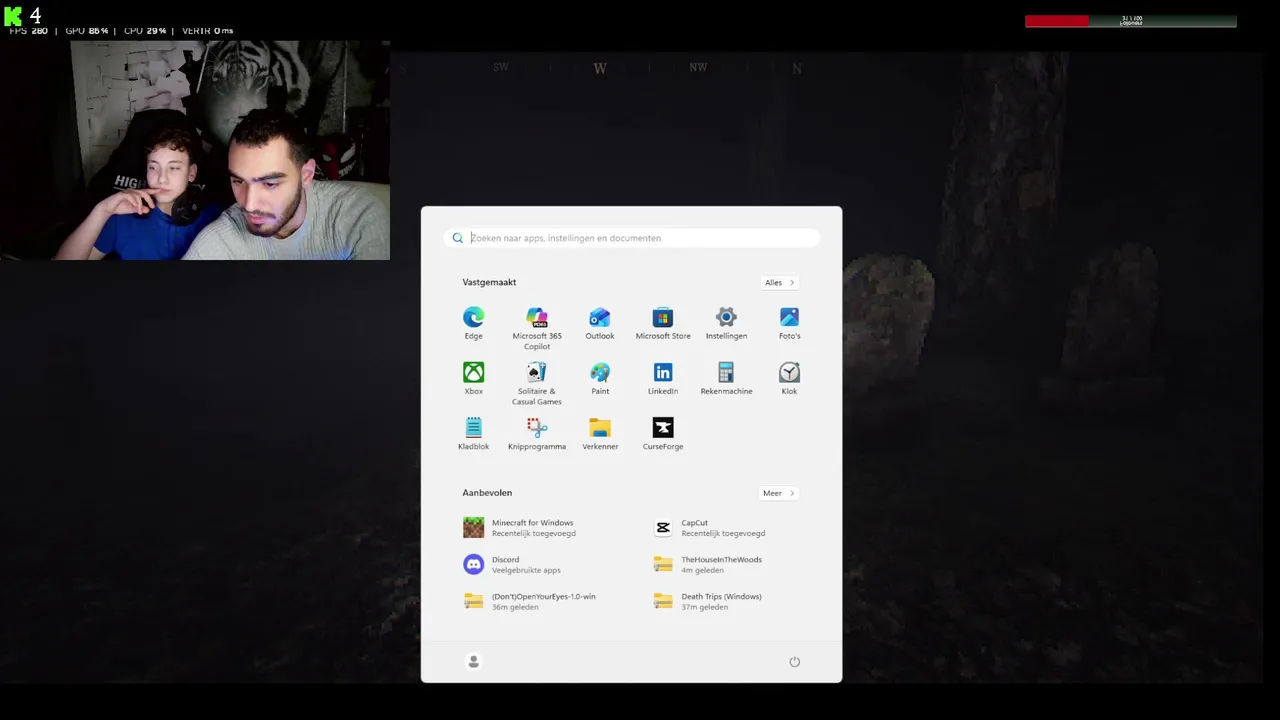
Task: Click the streamers' webcam overlay
Action: click(195, 150)
